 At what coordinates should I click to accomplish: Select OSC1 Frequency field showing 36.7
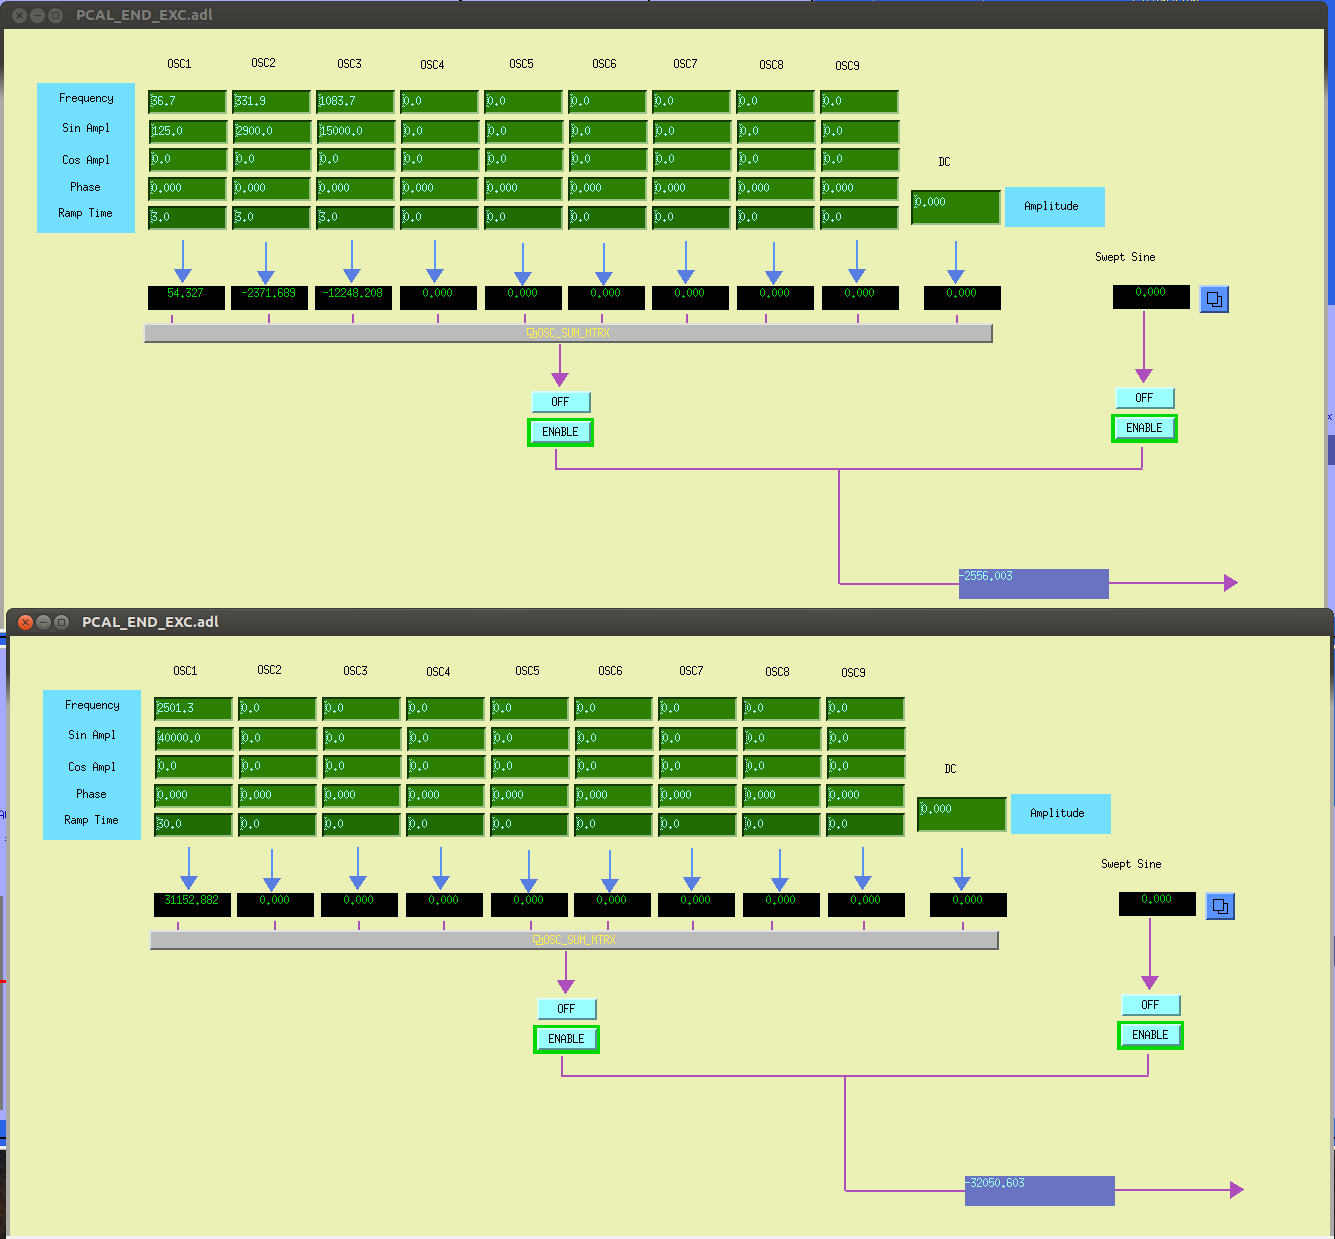tap(187, 102)
